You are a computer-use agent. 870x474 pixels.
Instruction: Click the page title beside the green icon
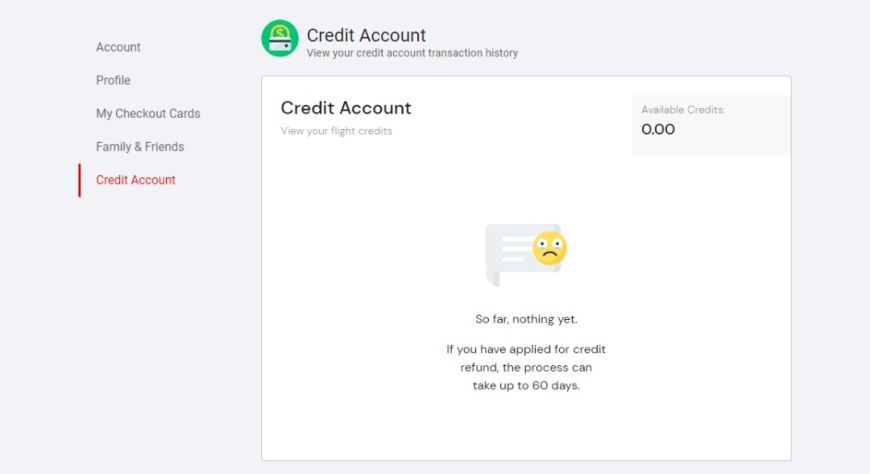(x=366, y=35)
